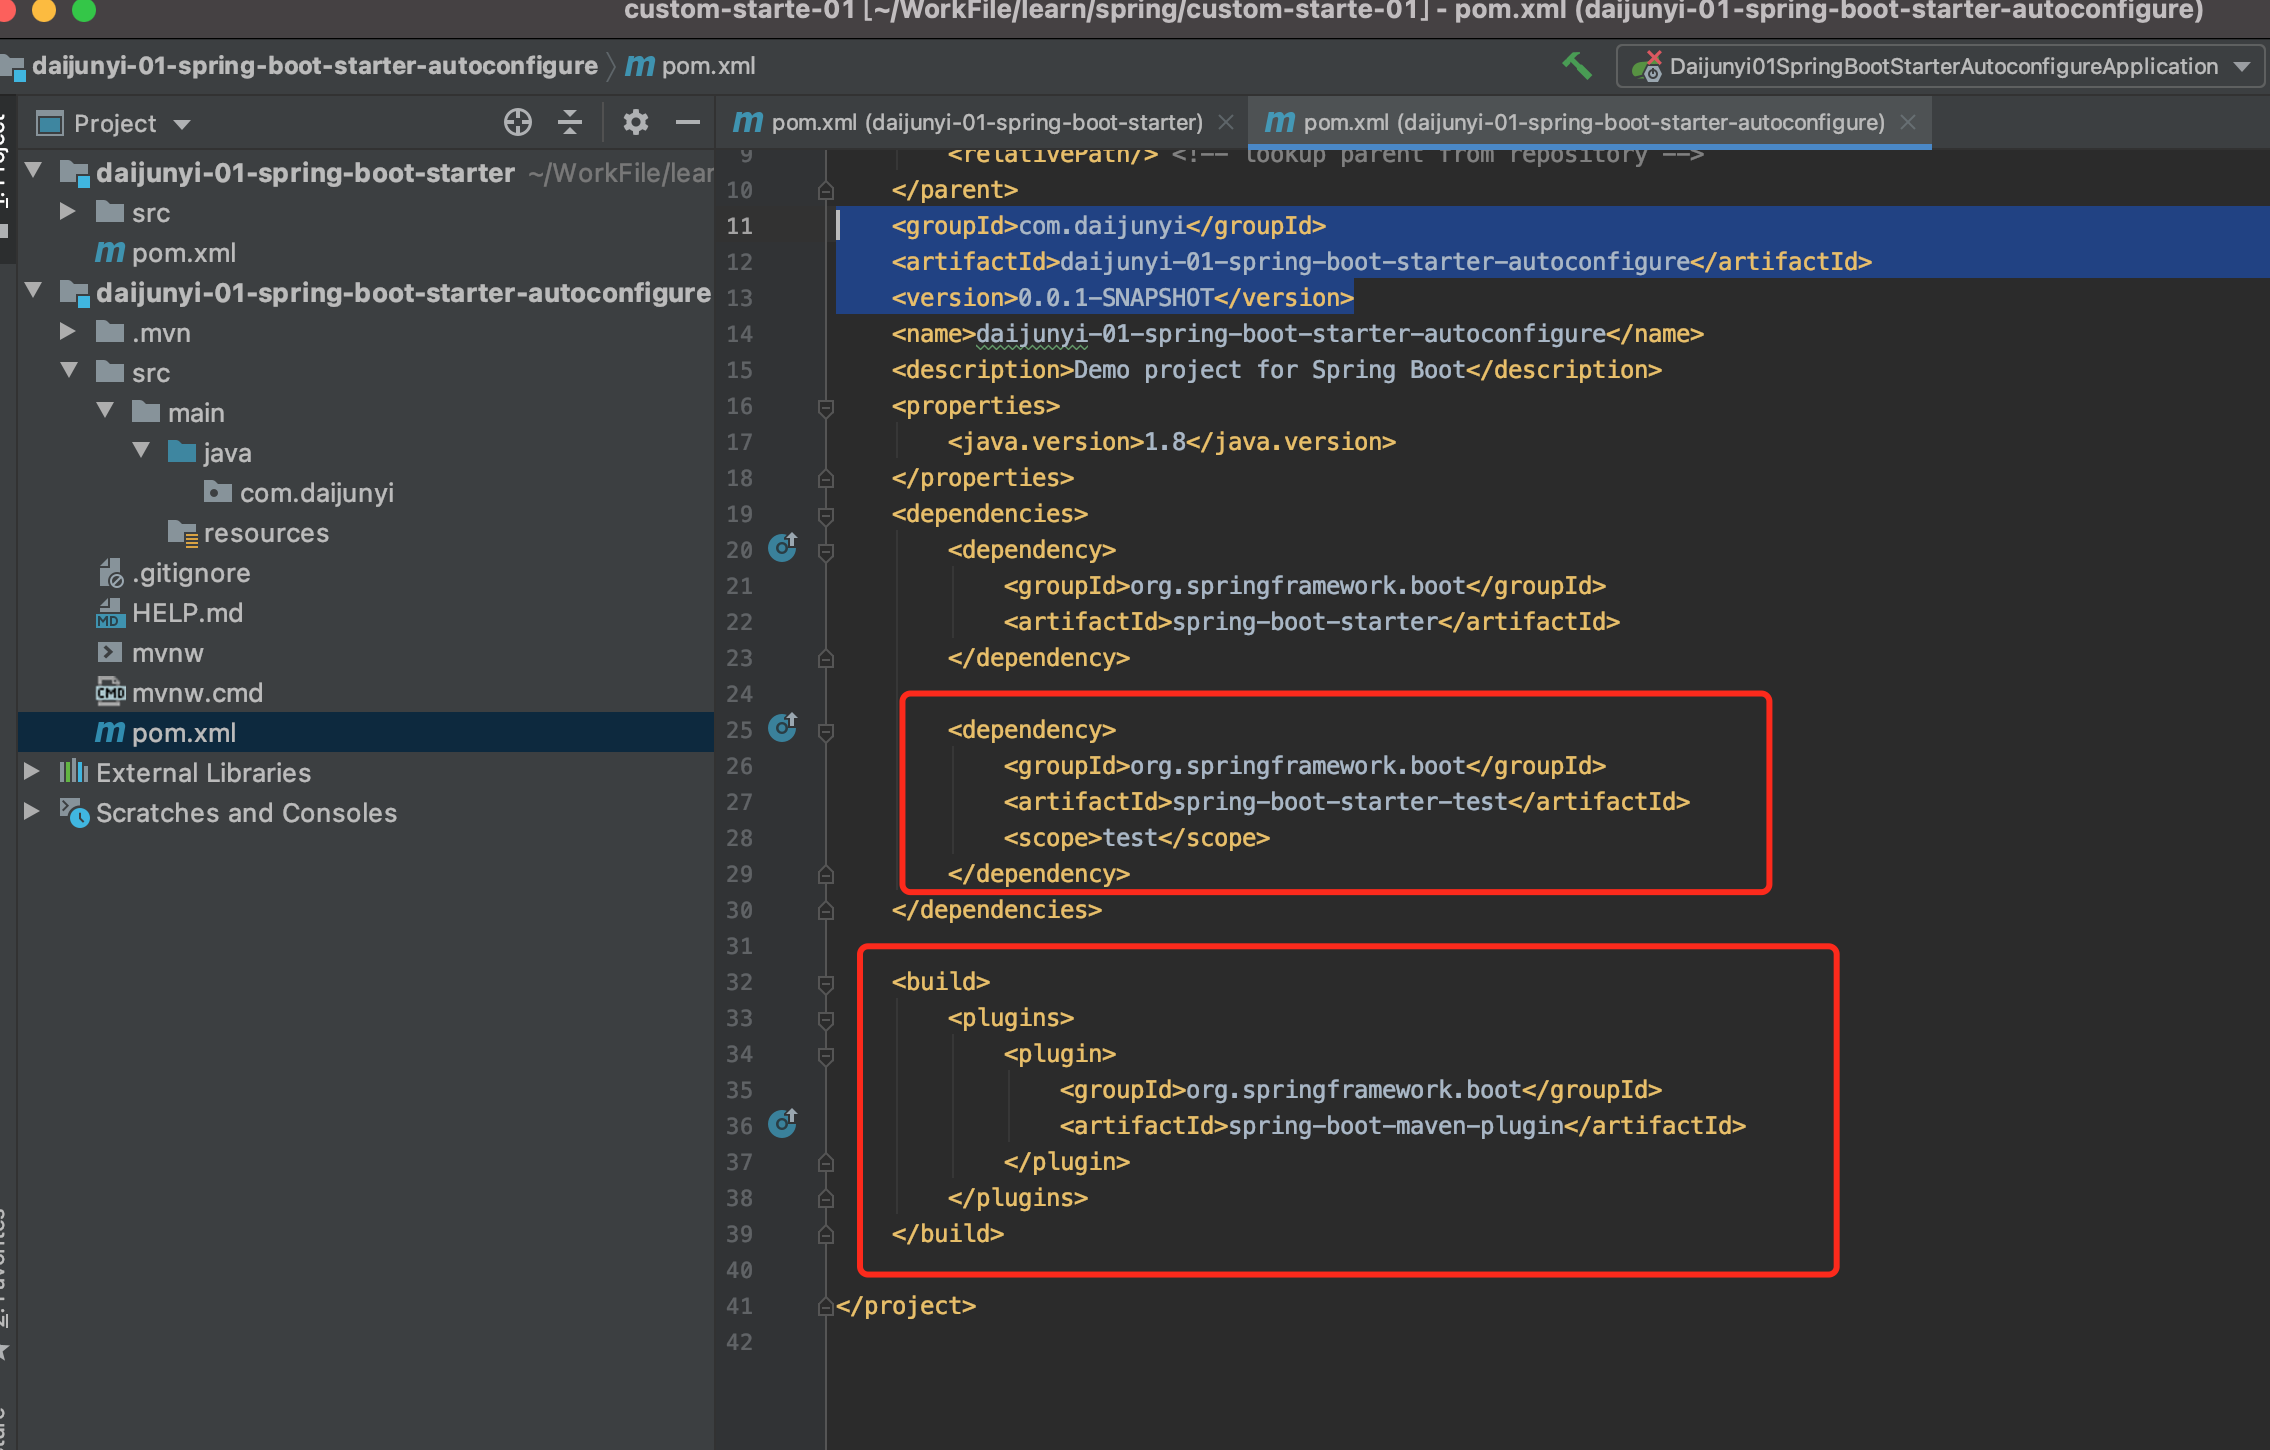Close the pom.xml (daijunyi-01-spring-boot-starter) tab
The width and height of the screenshot is (2270, 1450).
tap(1226, 123)
